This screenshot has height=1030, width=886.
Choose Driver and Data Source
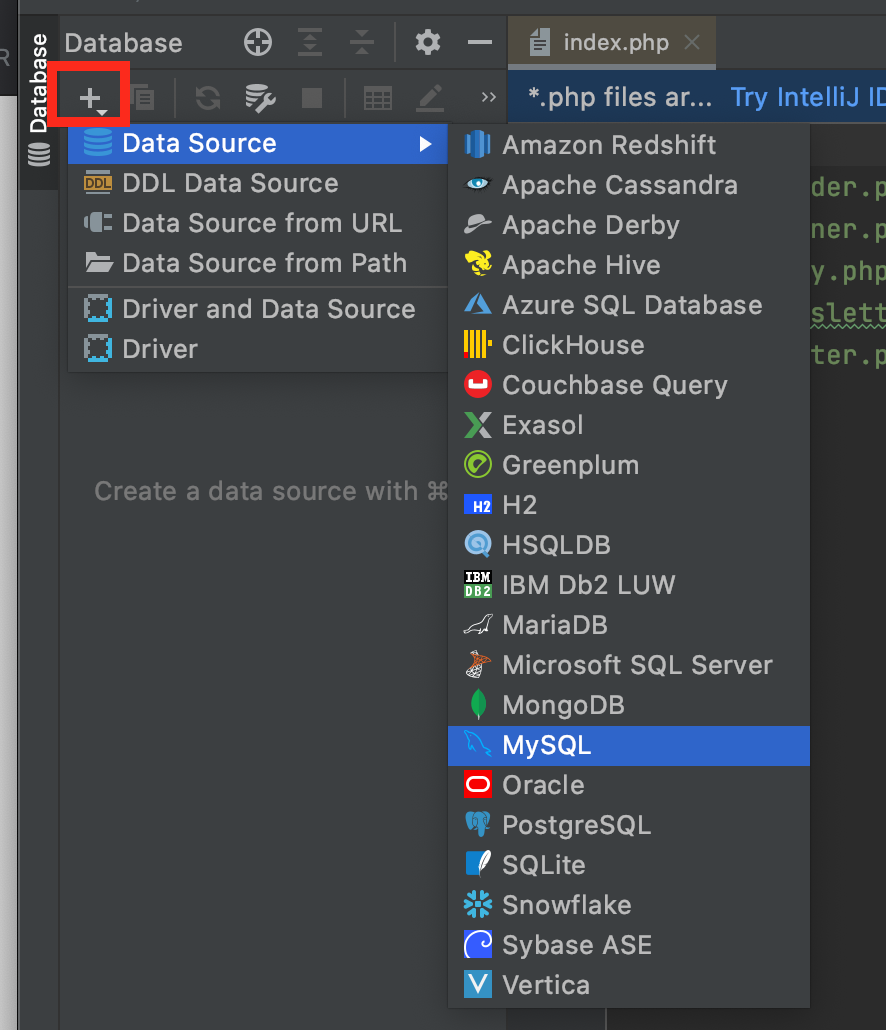[258, 309]
